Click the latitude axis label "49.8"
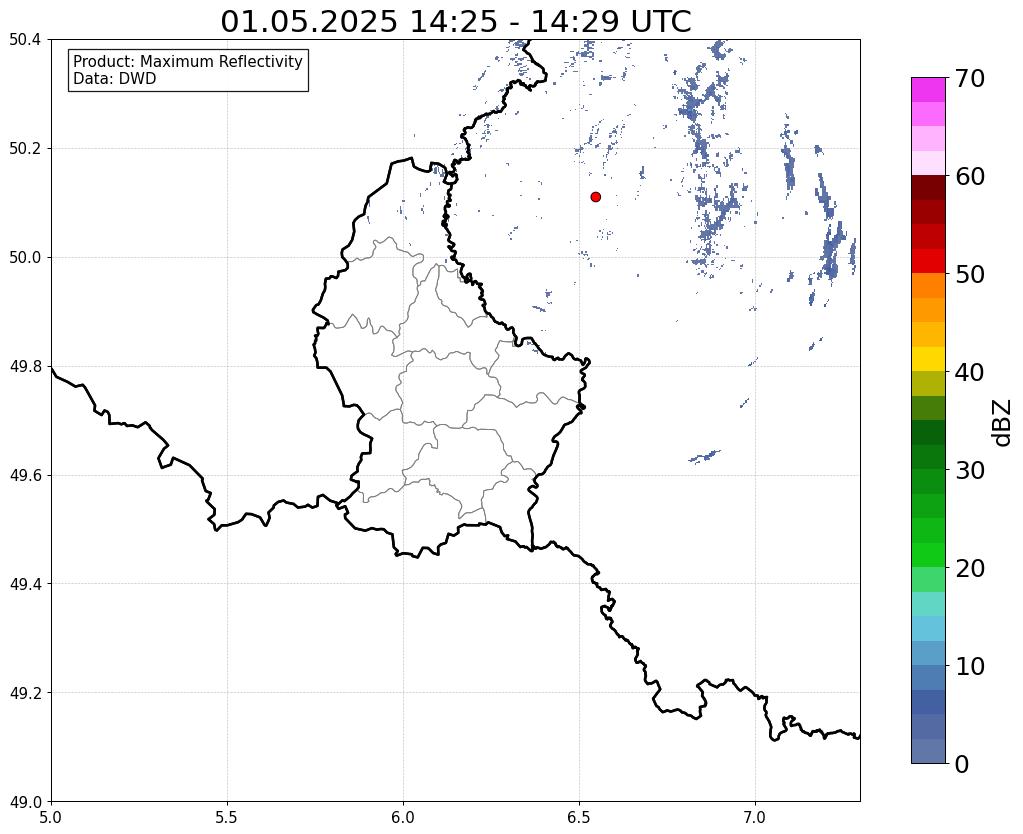Screen dimensions: 1023x834 coord(25,367)
